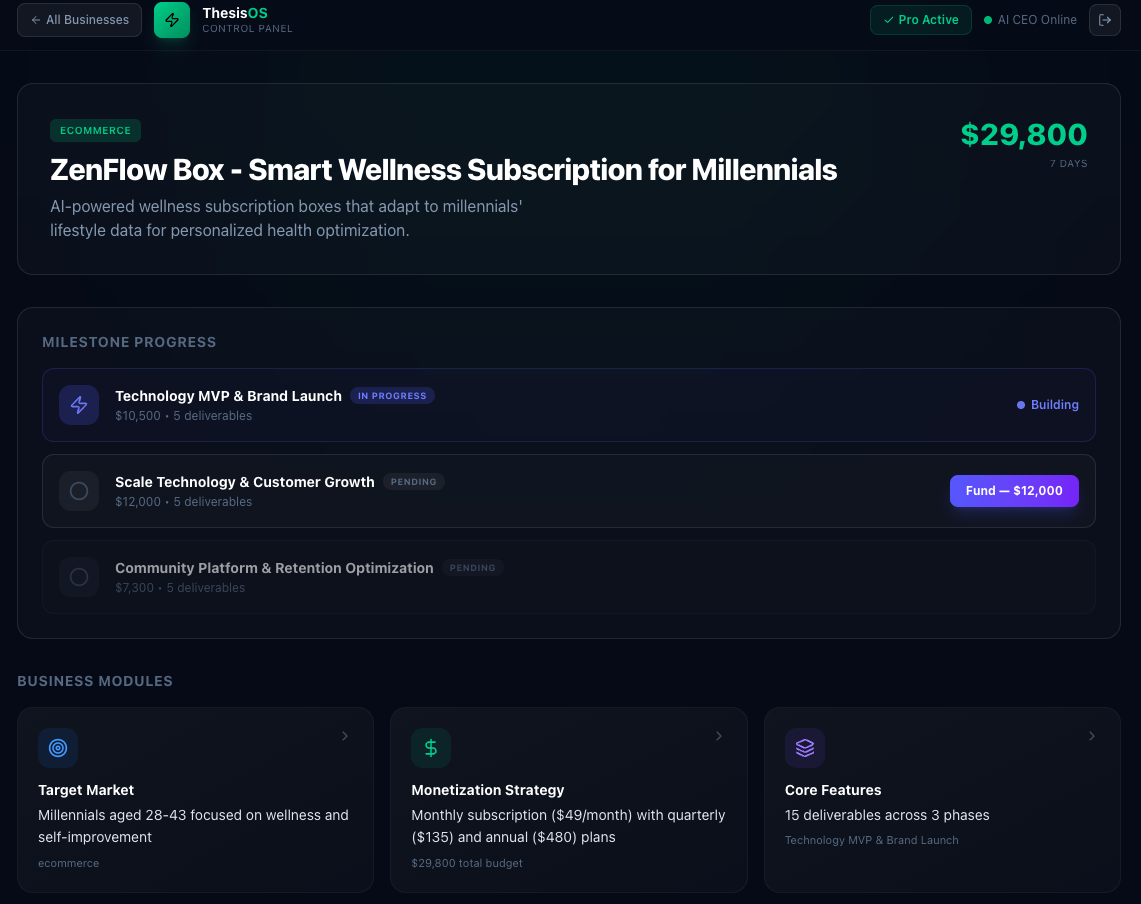Click the logout icon in the header
This screenshot has height=904, width=1141.
pyautogui.click(x=1105, y=19)
